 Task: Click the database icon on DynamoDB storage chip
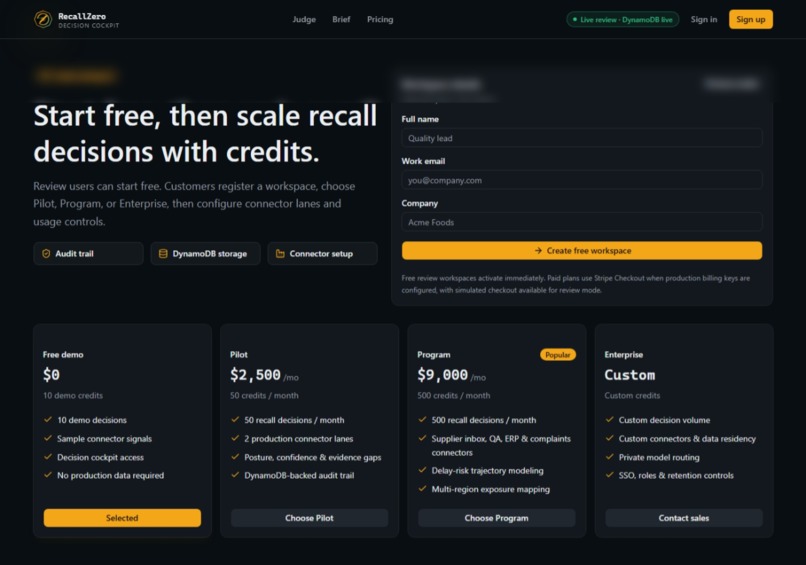(x=163, y=253)
